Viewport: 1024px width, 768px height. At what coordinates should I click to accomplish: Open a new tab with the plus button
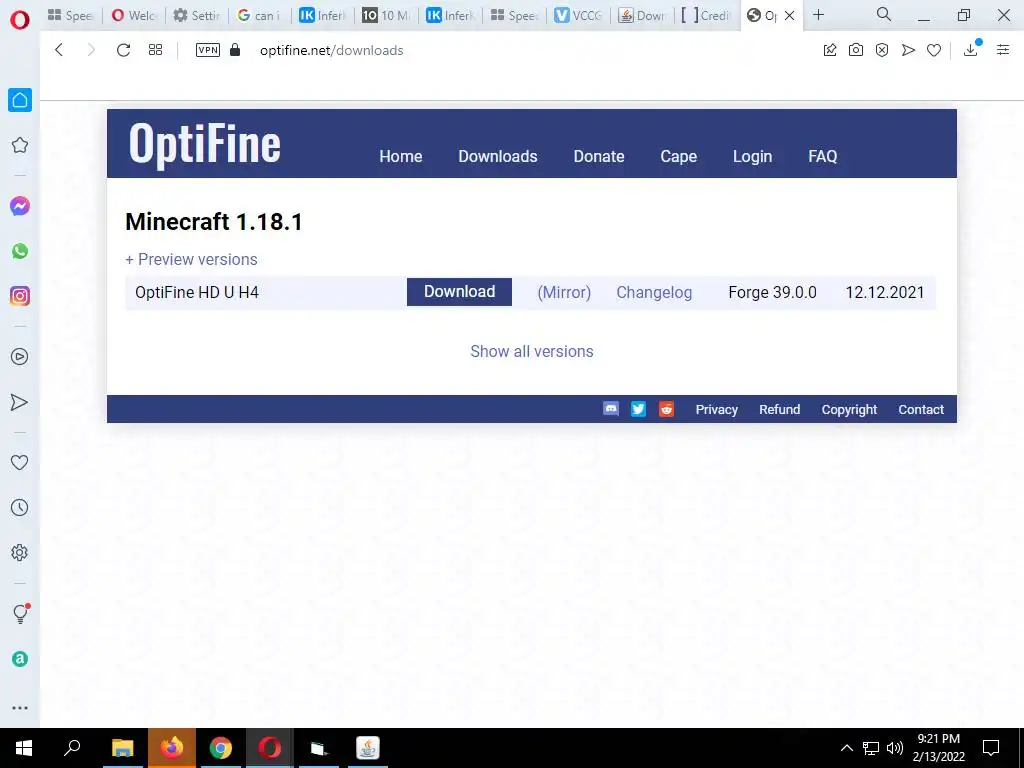[818, 15]
